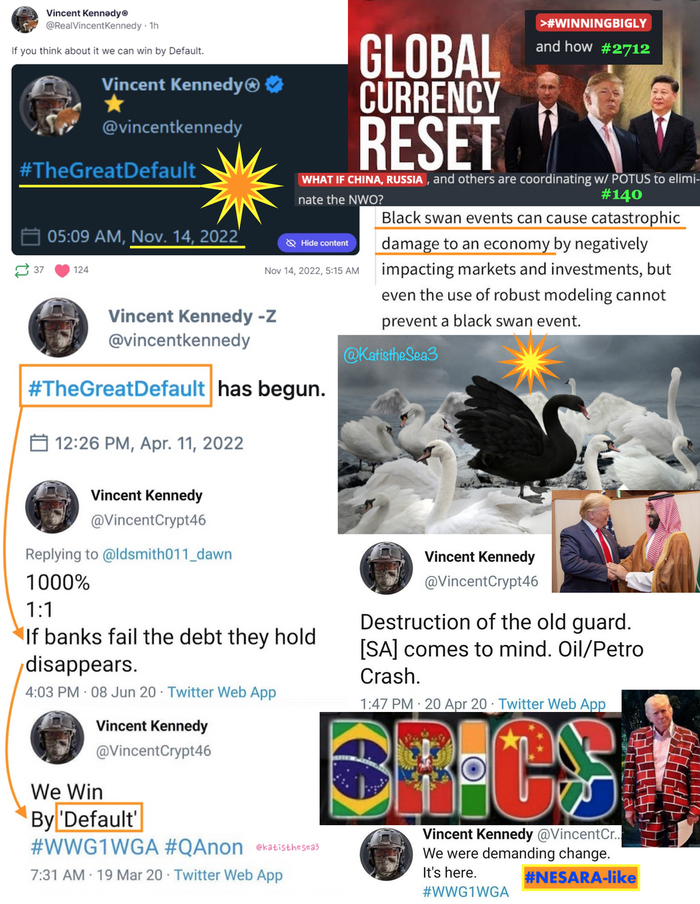
Task: Open the @ldsmith011_dawn mention link
Action: pos(167,554)
